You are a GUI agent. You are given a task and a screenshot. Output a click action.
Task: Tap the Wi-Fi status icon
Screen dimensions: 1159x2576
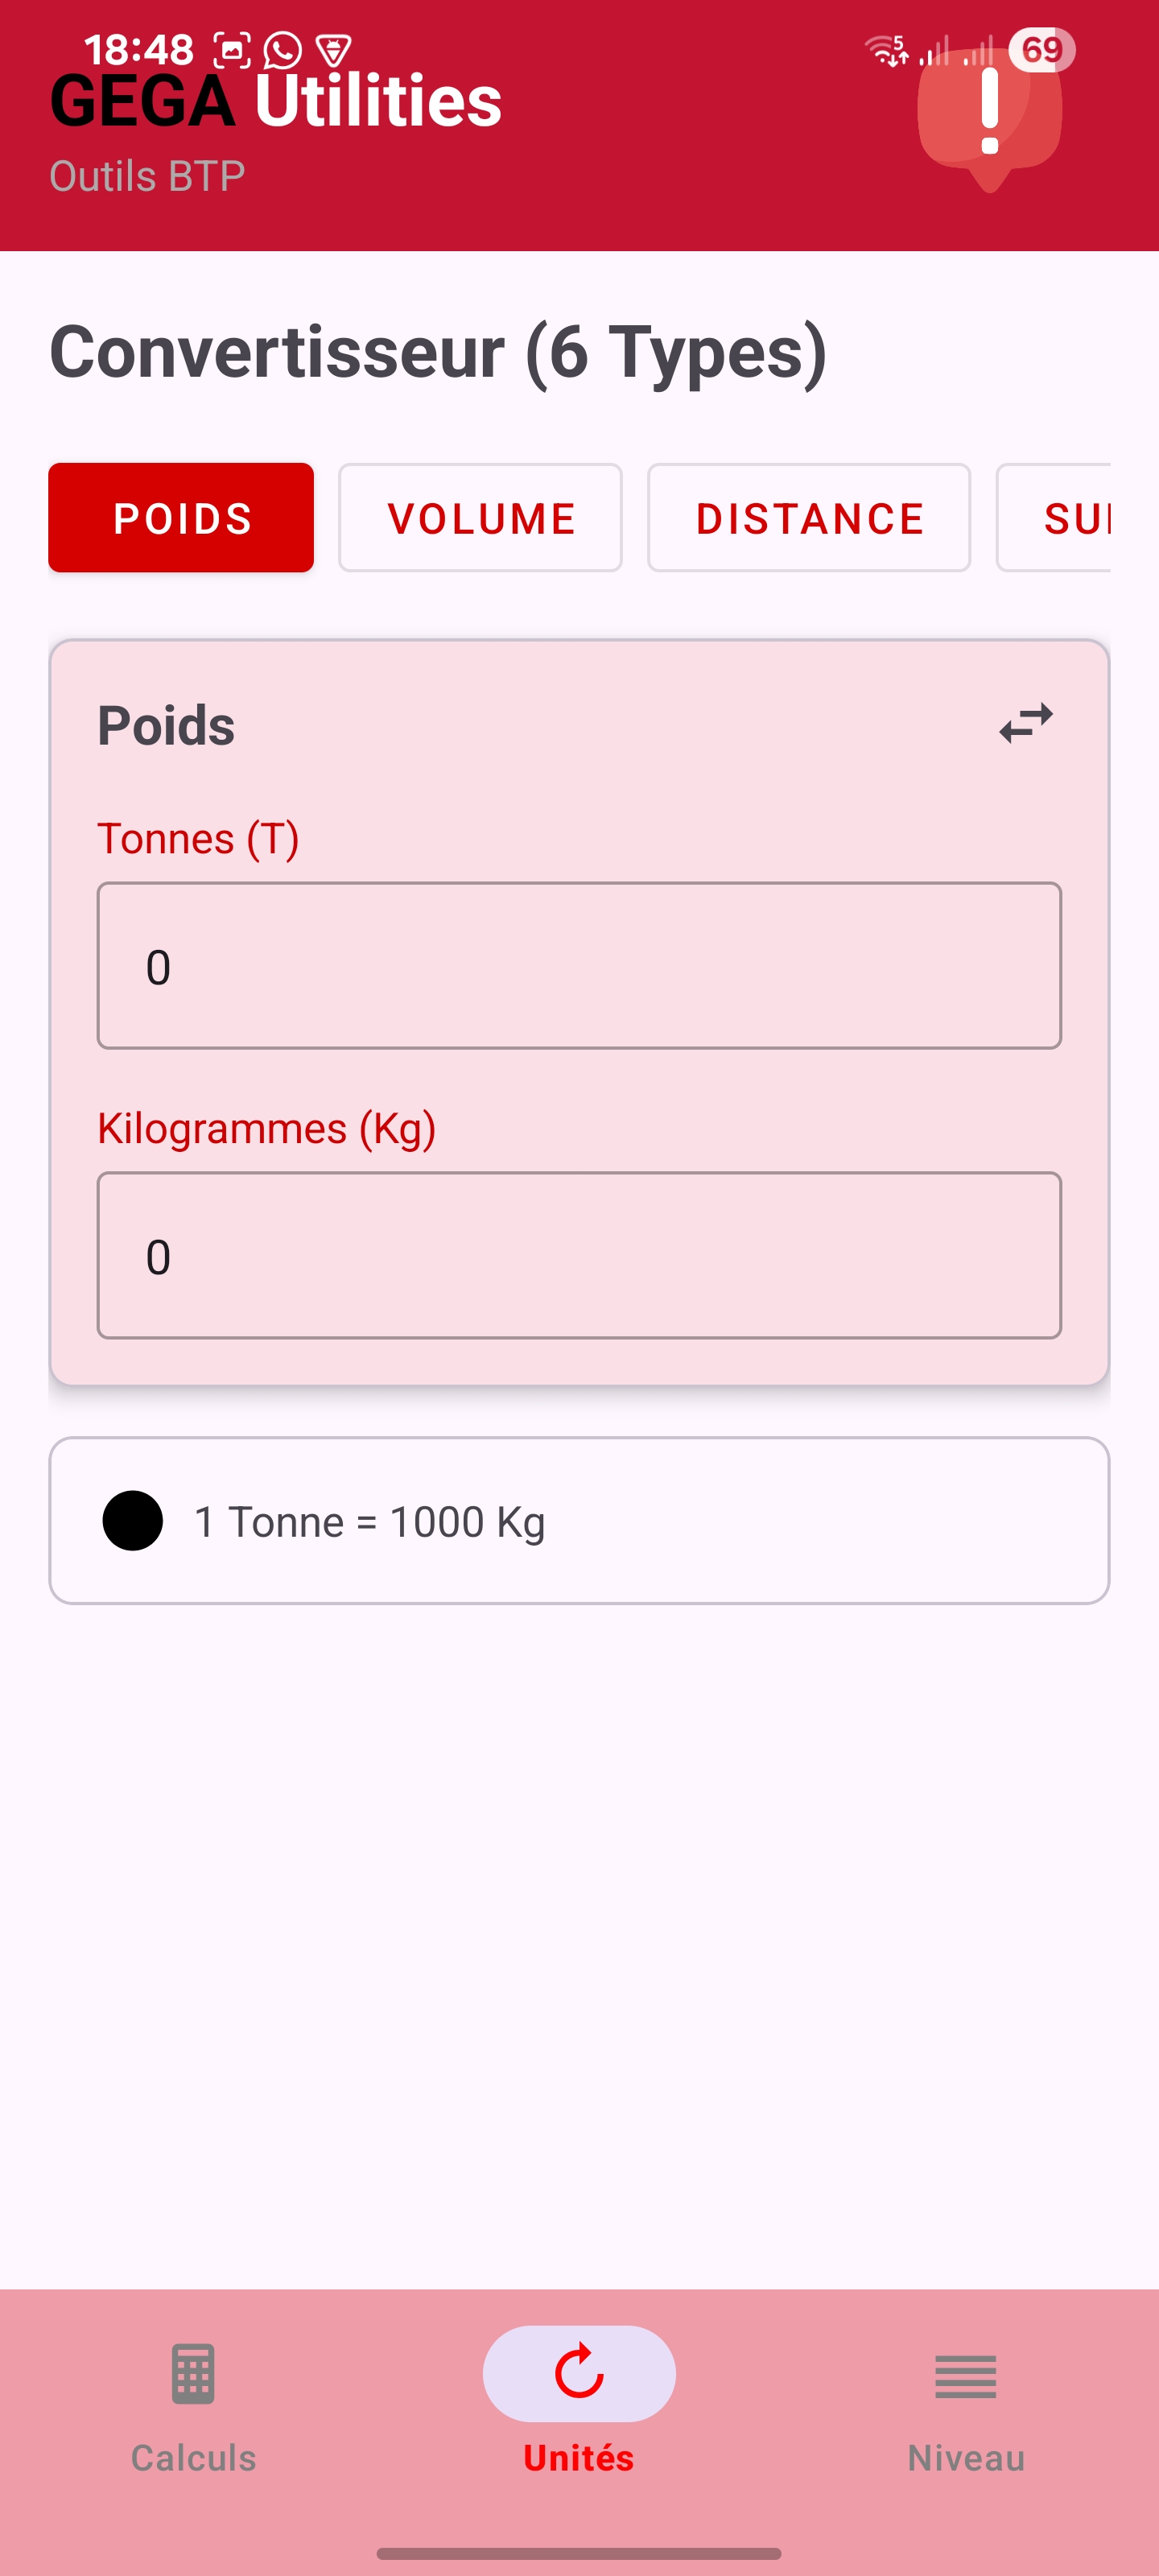[886, 50]
